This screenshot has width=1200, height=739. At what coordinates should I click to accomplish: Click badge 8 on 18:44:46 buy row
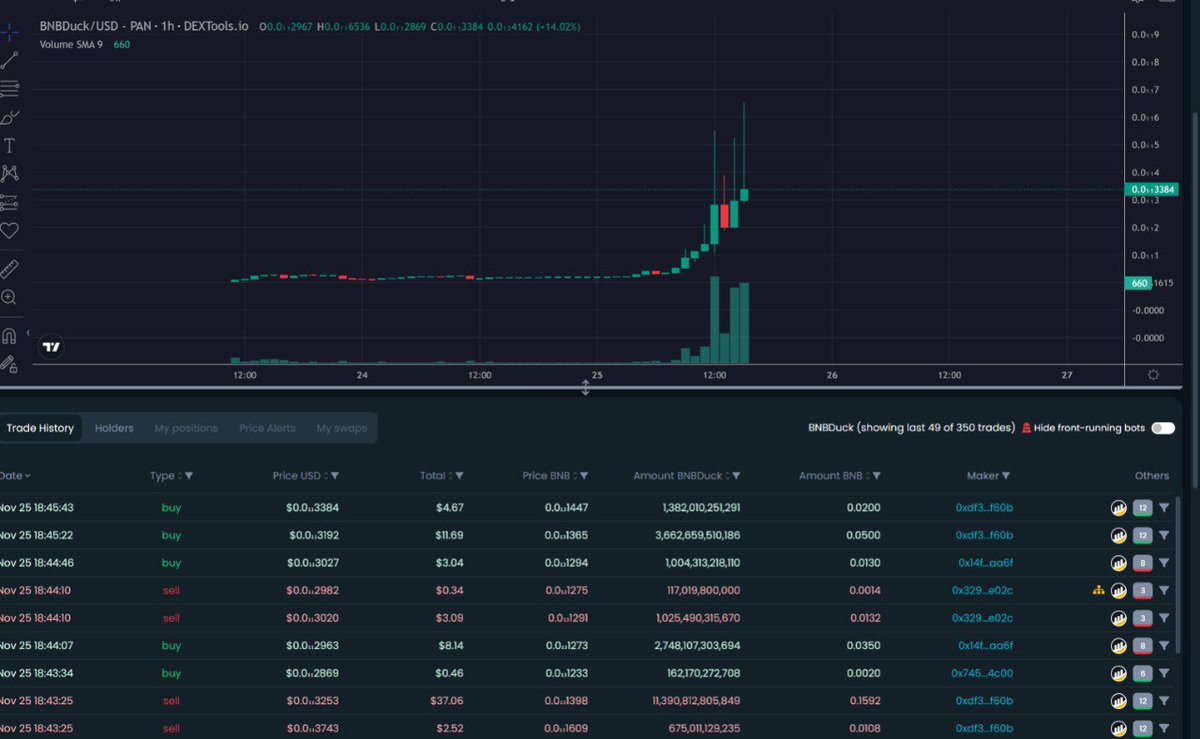[1143, 563]
